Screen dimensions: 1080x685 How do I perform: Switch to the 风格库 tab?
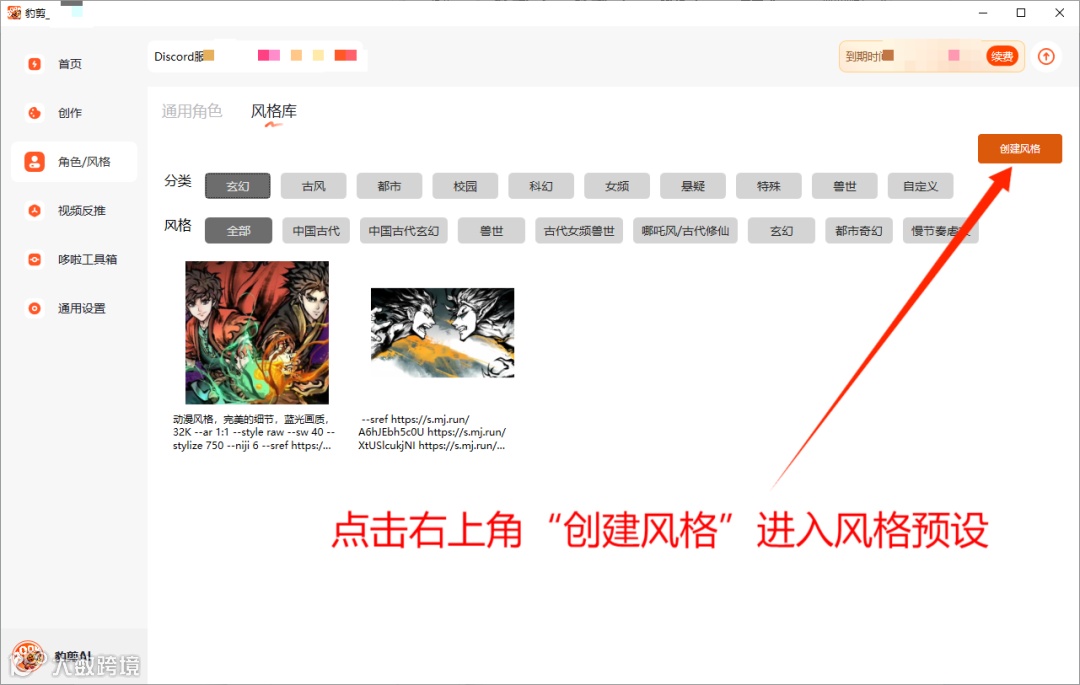point(273,111)
